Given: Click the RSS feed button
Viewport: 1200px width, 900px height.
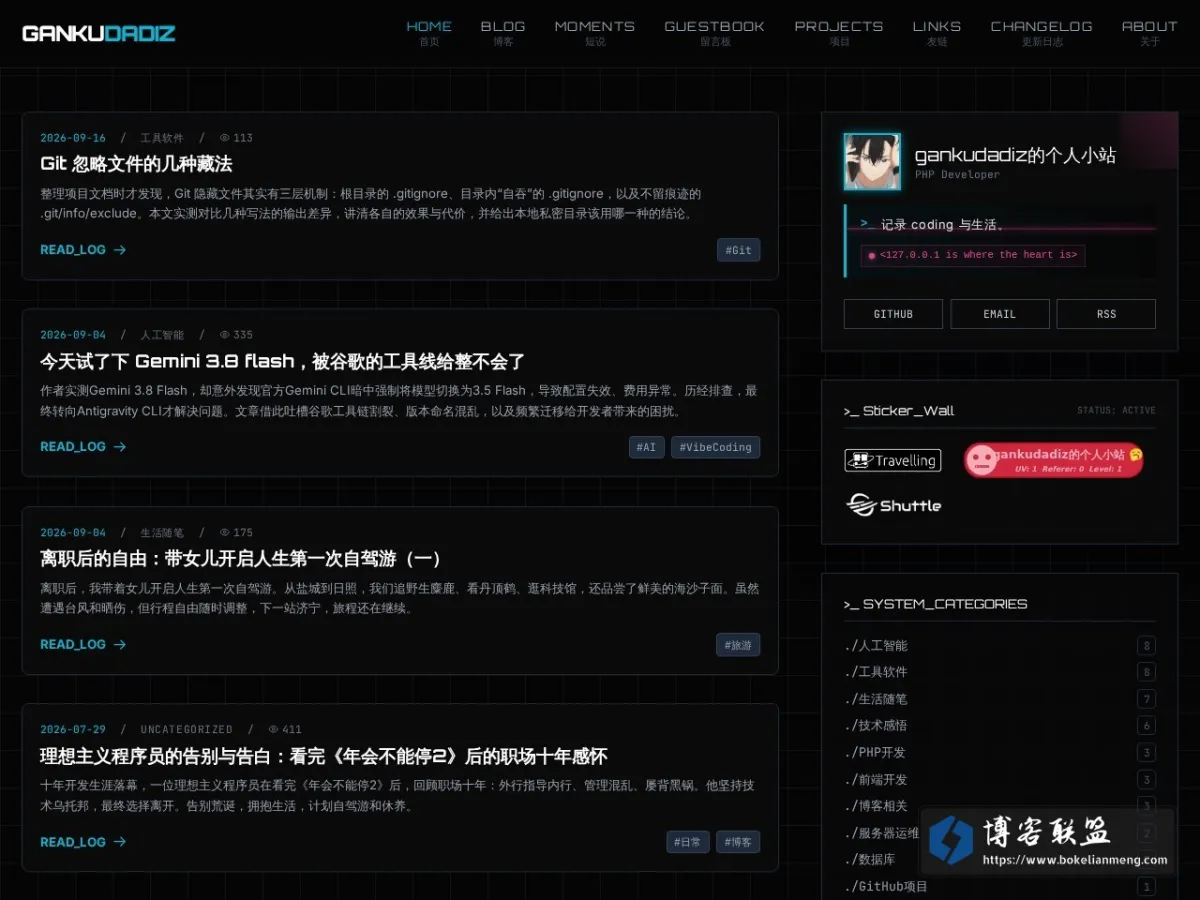Looking at the screenshot, I should pyautogui.click(x=1106, y=314).
